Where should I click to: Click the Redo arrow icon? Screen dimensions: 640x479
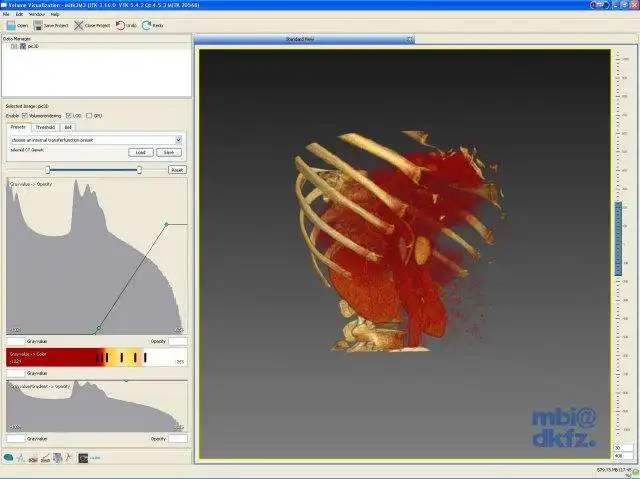click(x=147, y=25)
